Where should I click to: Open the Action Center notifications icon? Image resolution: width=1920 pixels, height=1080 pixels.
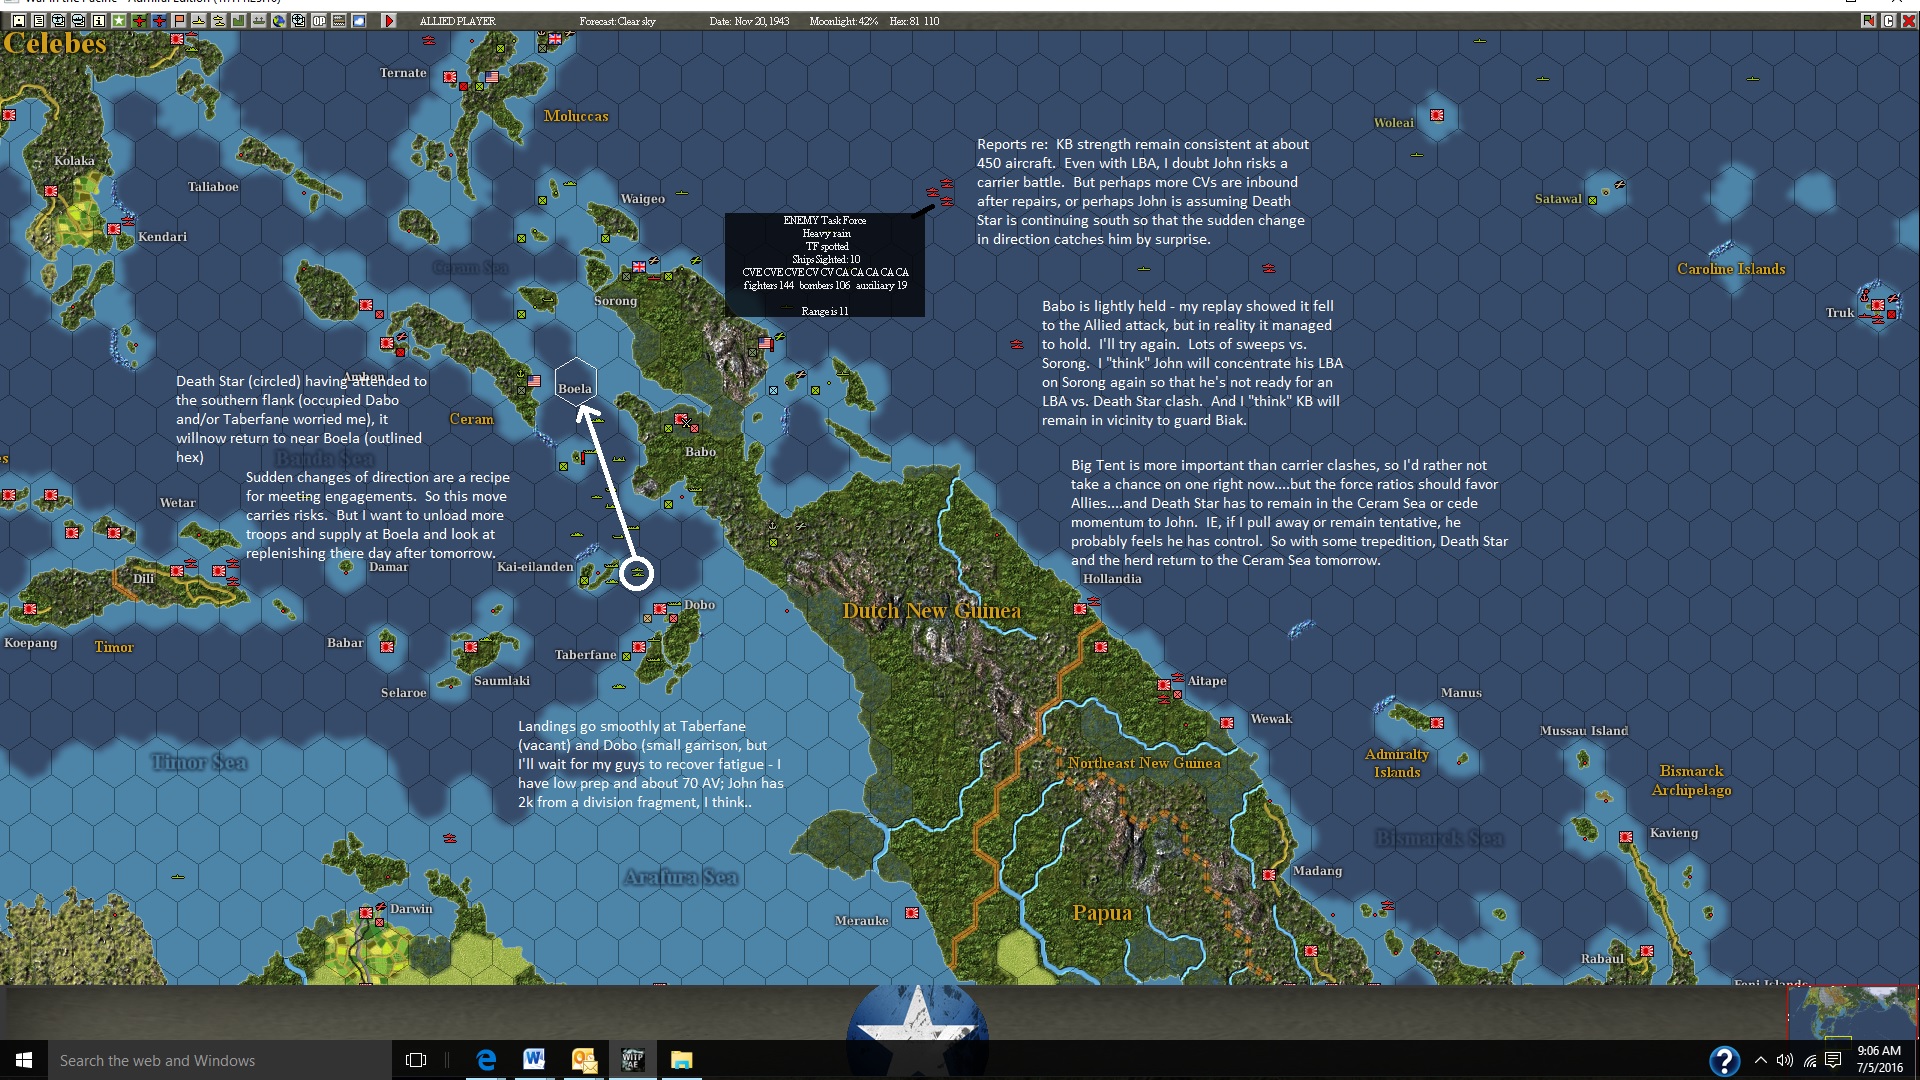[1833, 1060]
